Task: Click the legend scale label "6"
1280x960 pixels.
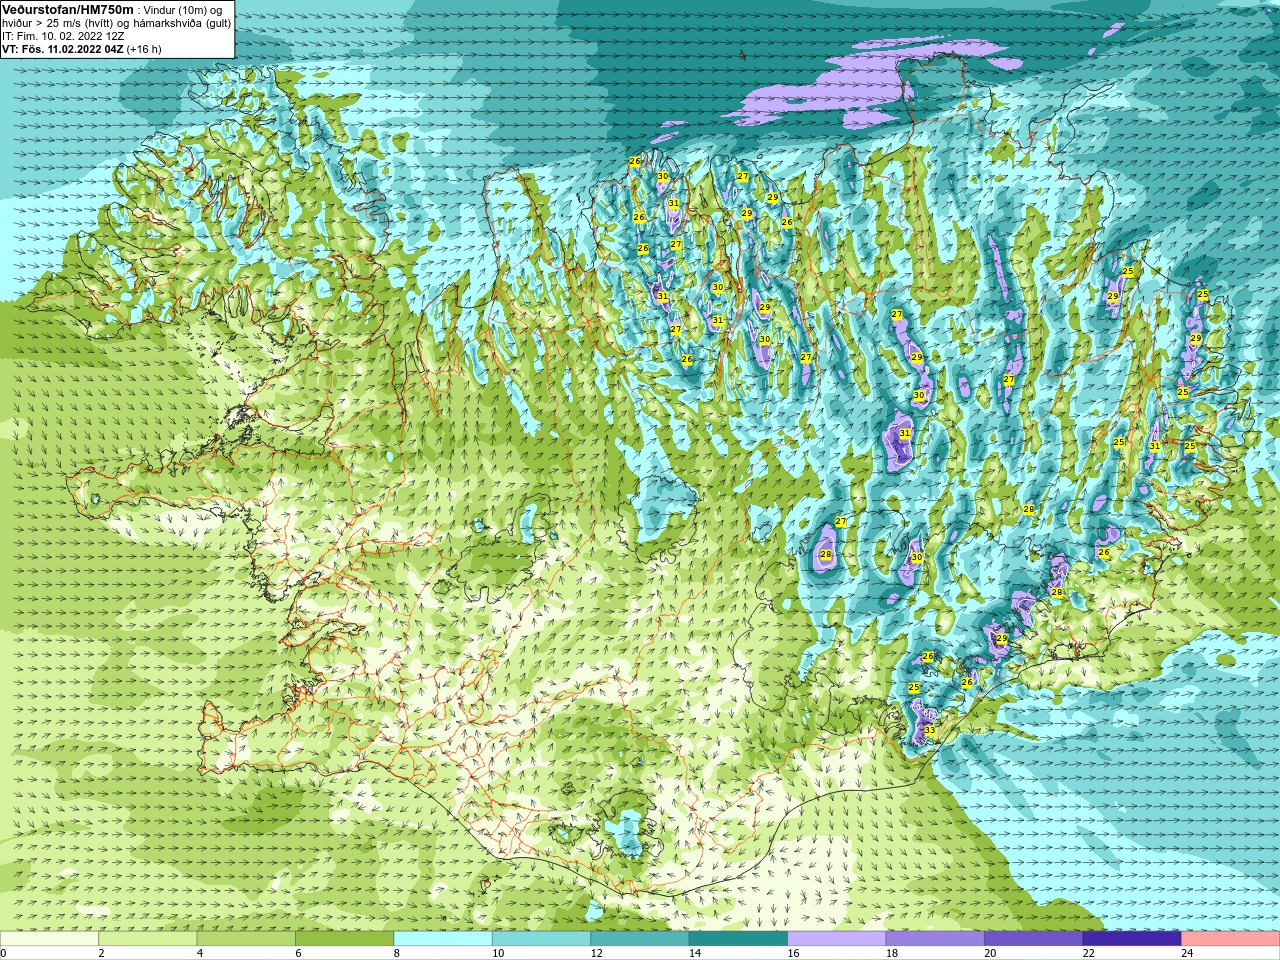Action: [298, 953]
